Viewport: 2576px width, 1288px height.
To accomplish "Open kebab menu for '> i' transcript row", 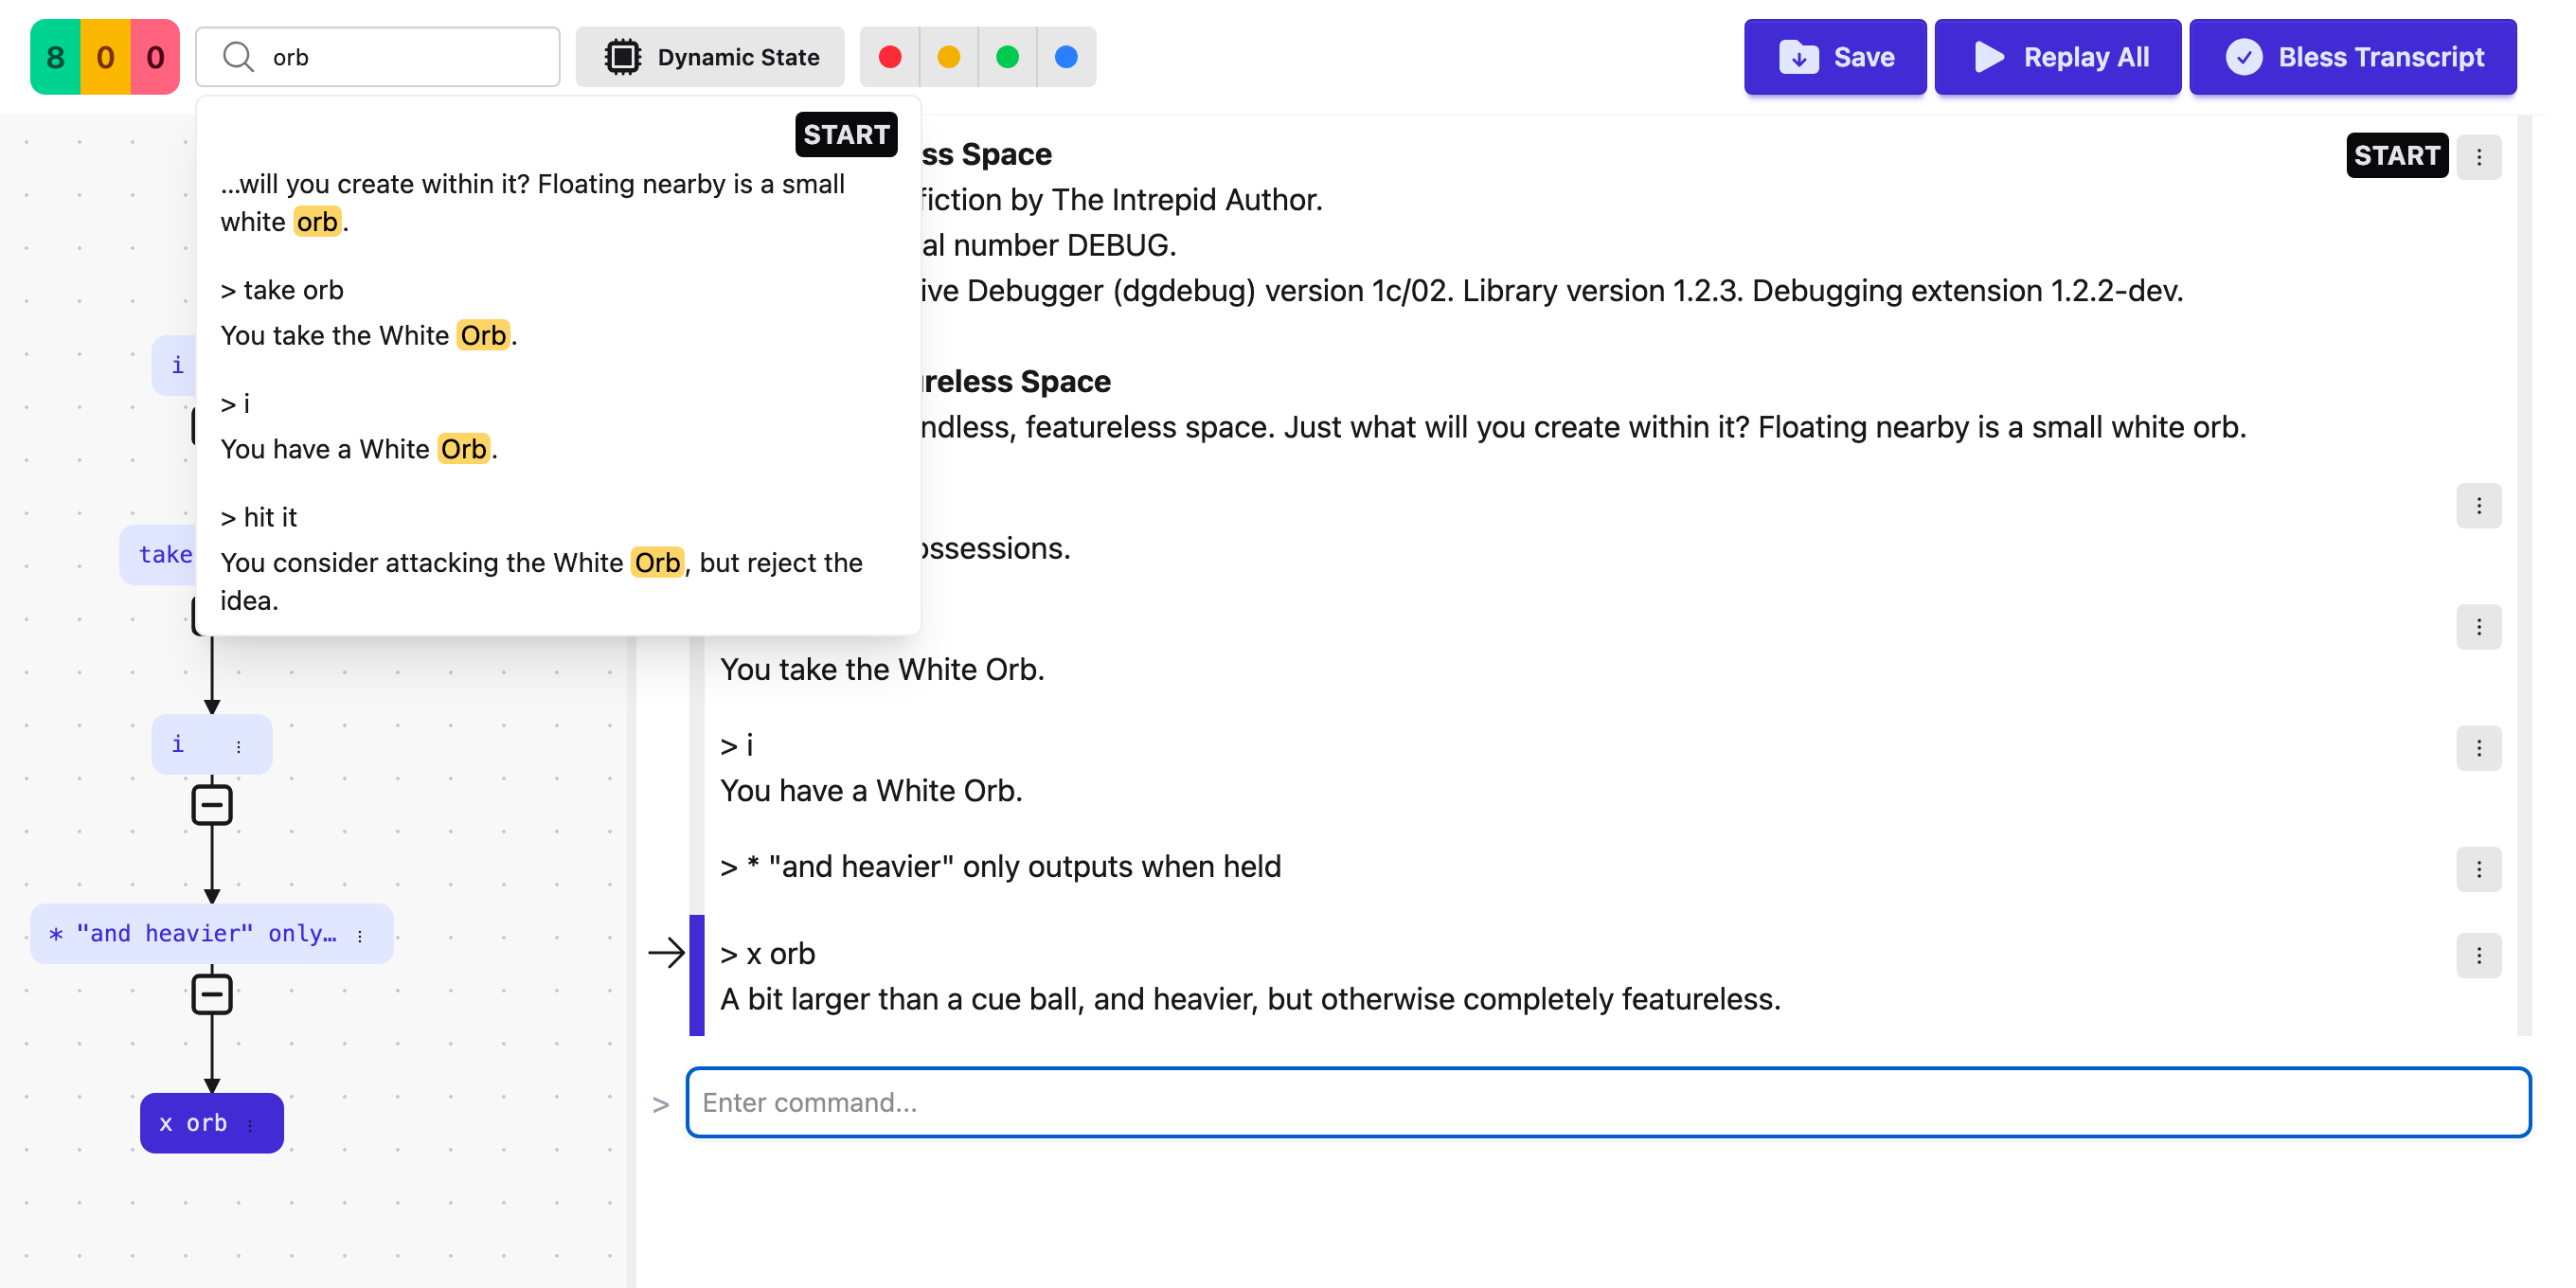I will pos(2478,748).
